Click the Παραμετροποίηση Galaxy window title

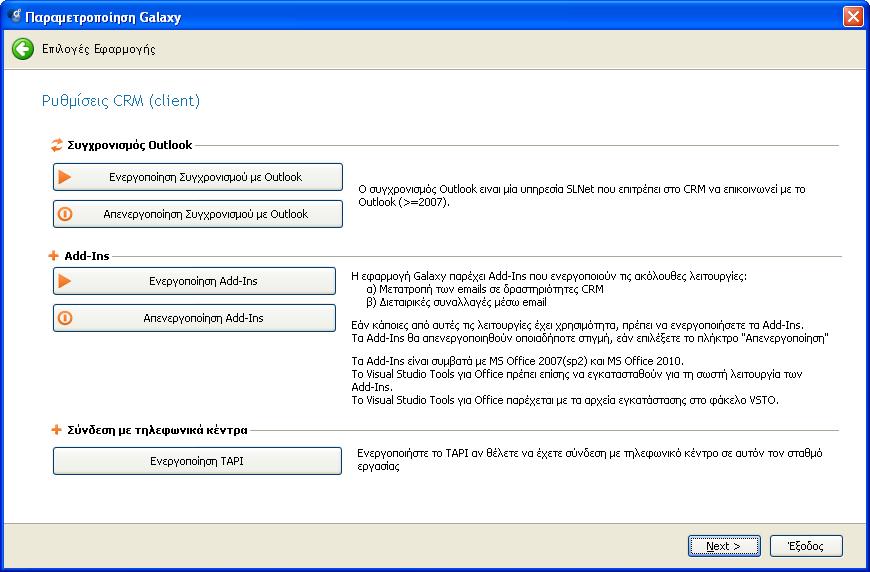(x=103, y=17)
